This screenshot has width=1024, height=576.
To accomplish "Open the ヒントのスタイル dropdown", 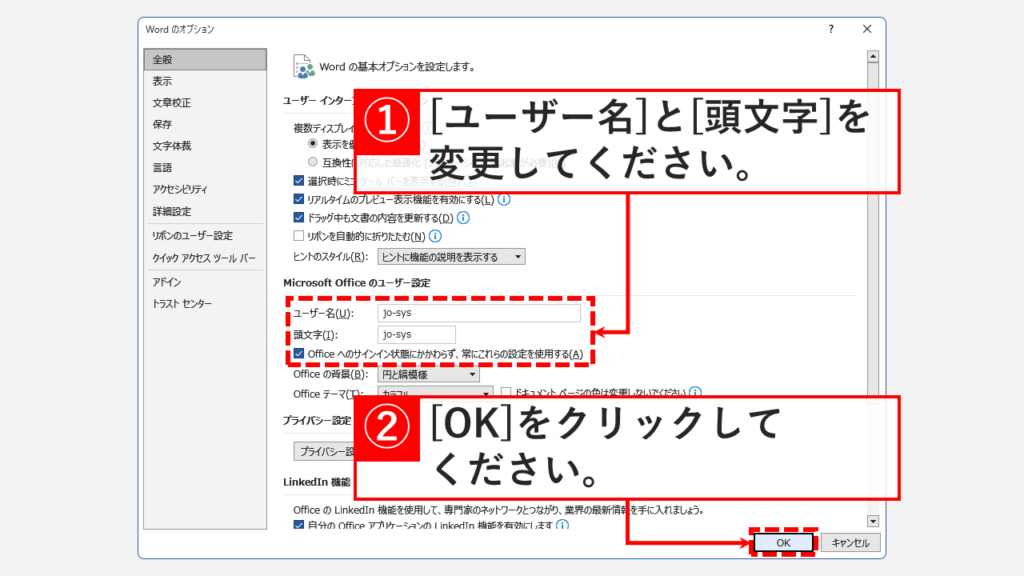I will click(x=452, y=257).
